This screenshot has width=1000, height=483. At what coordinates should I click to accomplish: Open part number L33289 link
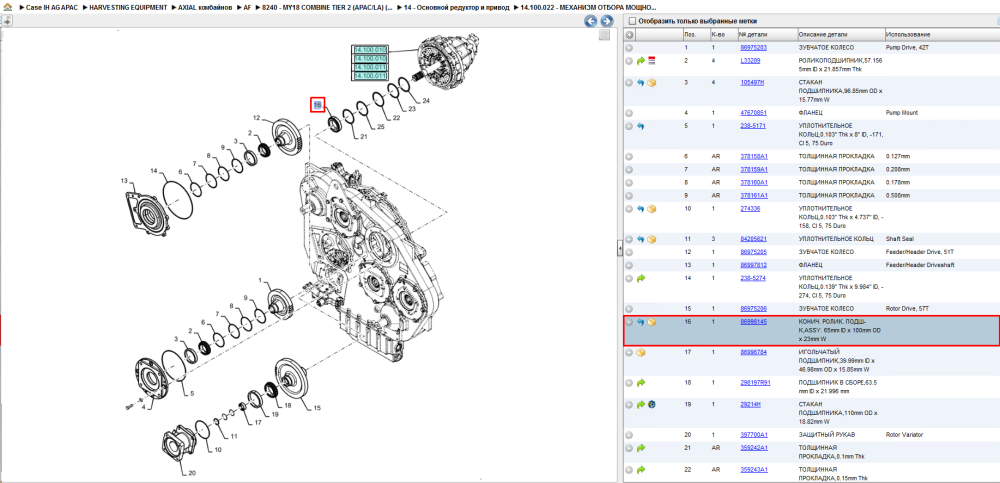(750, 61)
